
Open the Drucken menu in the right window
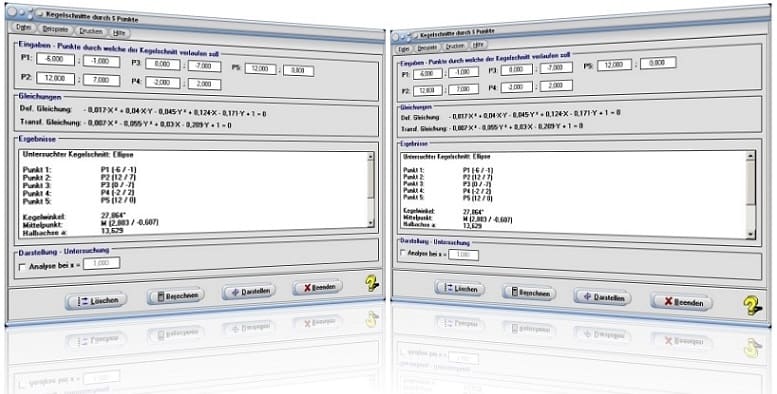(454, 47)
